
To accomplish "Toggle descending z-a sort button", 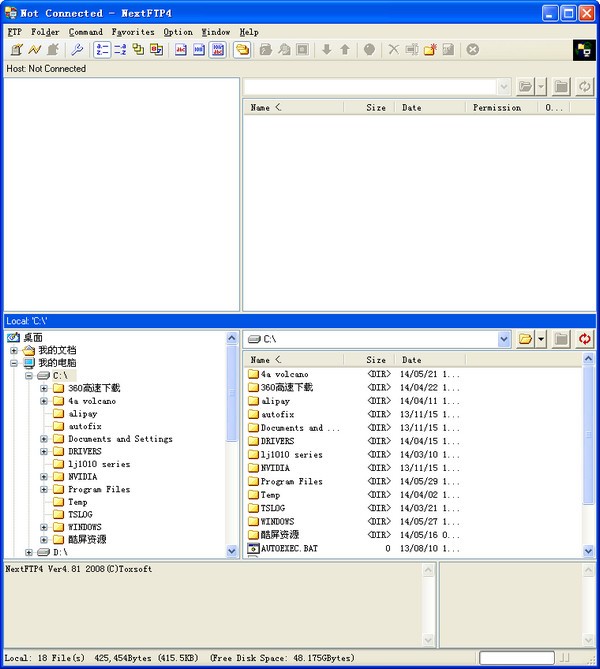I will [120, 49].
